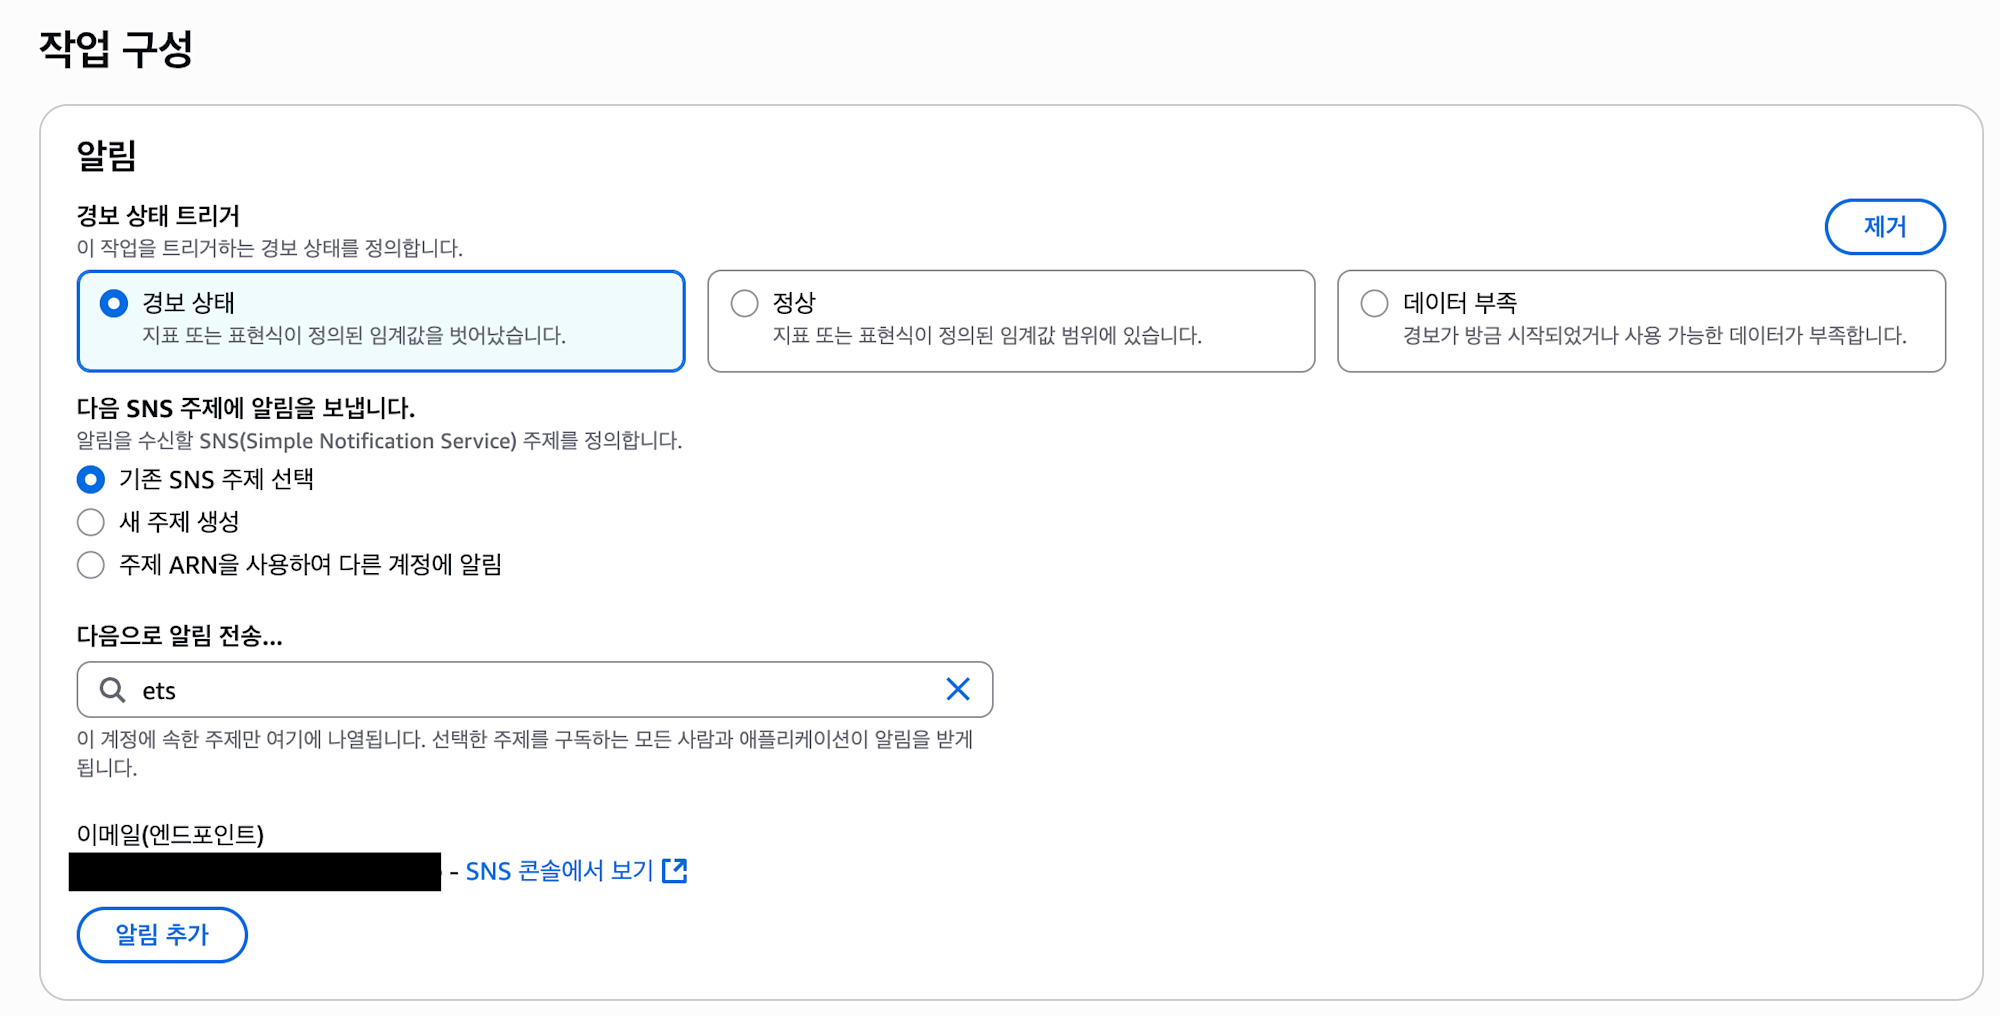The image size is (2000, 1016).
Task: Click the 이메일(엔드포인트) label text
Action: click(170, 834)
